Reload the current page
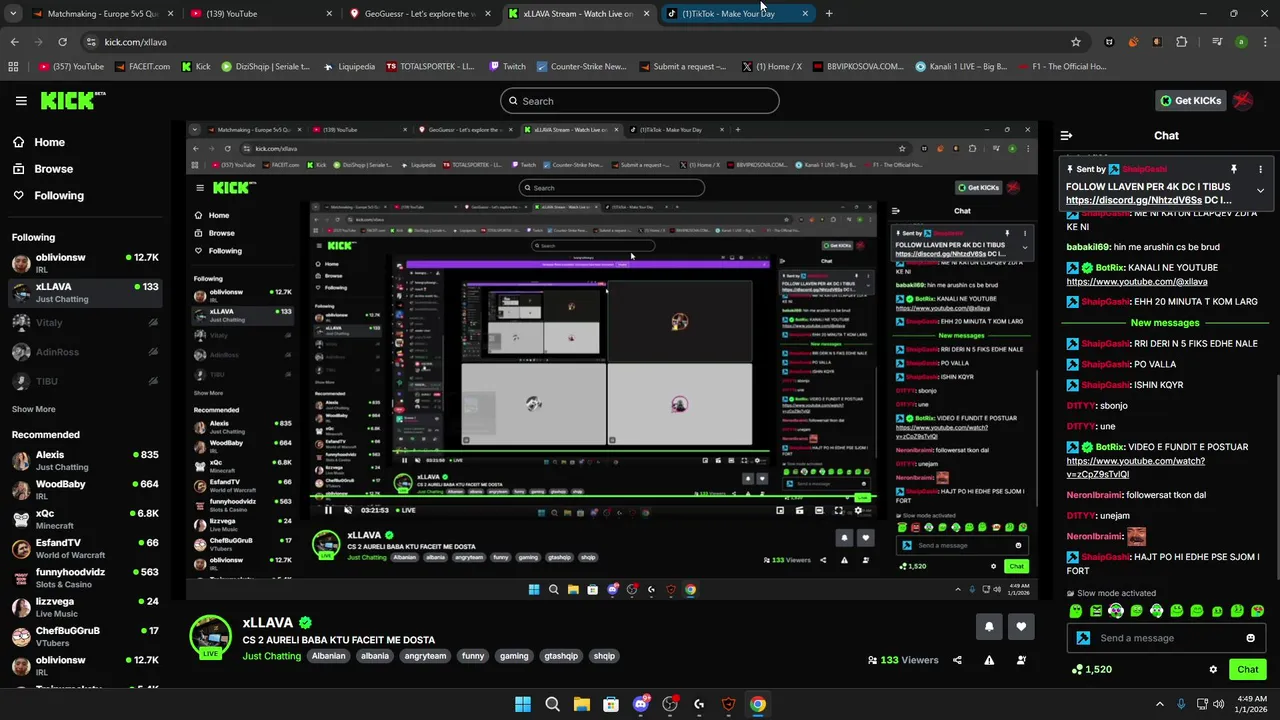This screenshot has height=720, width=1280. (62, 42)
